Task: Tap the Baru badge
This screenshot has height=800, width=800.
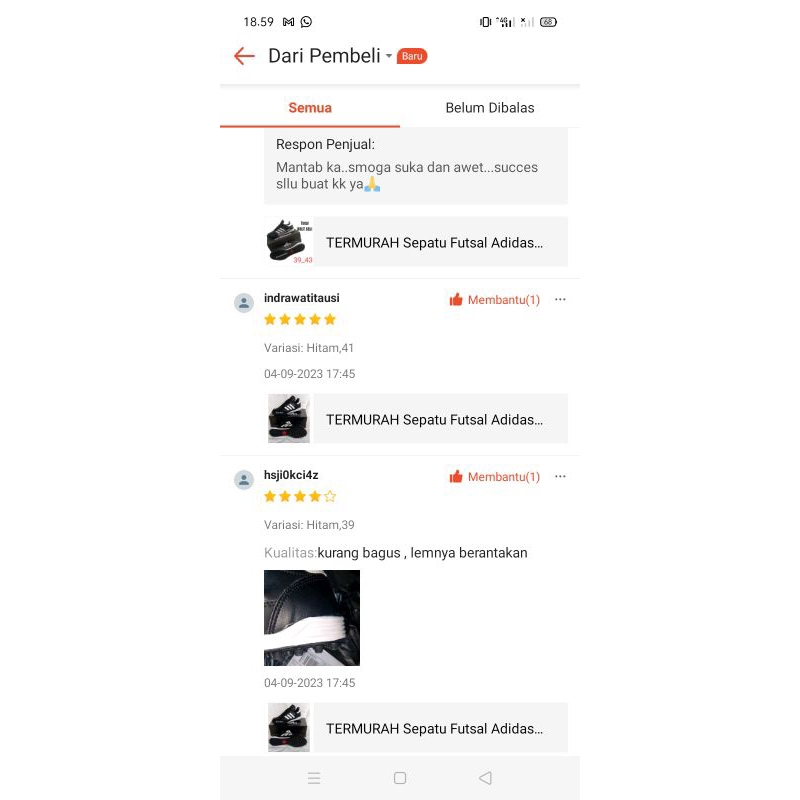Action: click(x=412, y=56)
